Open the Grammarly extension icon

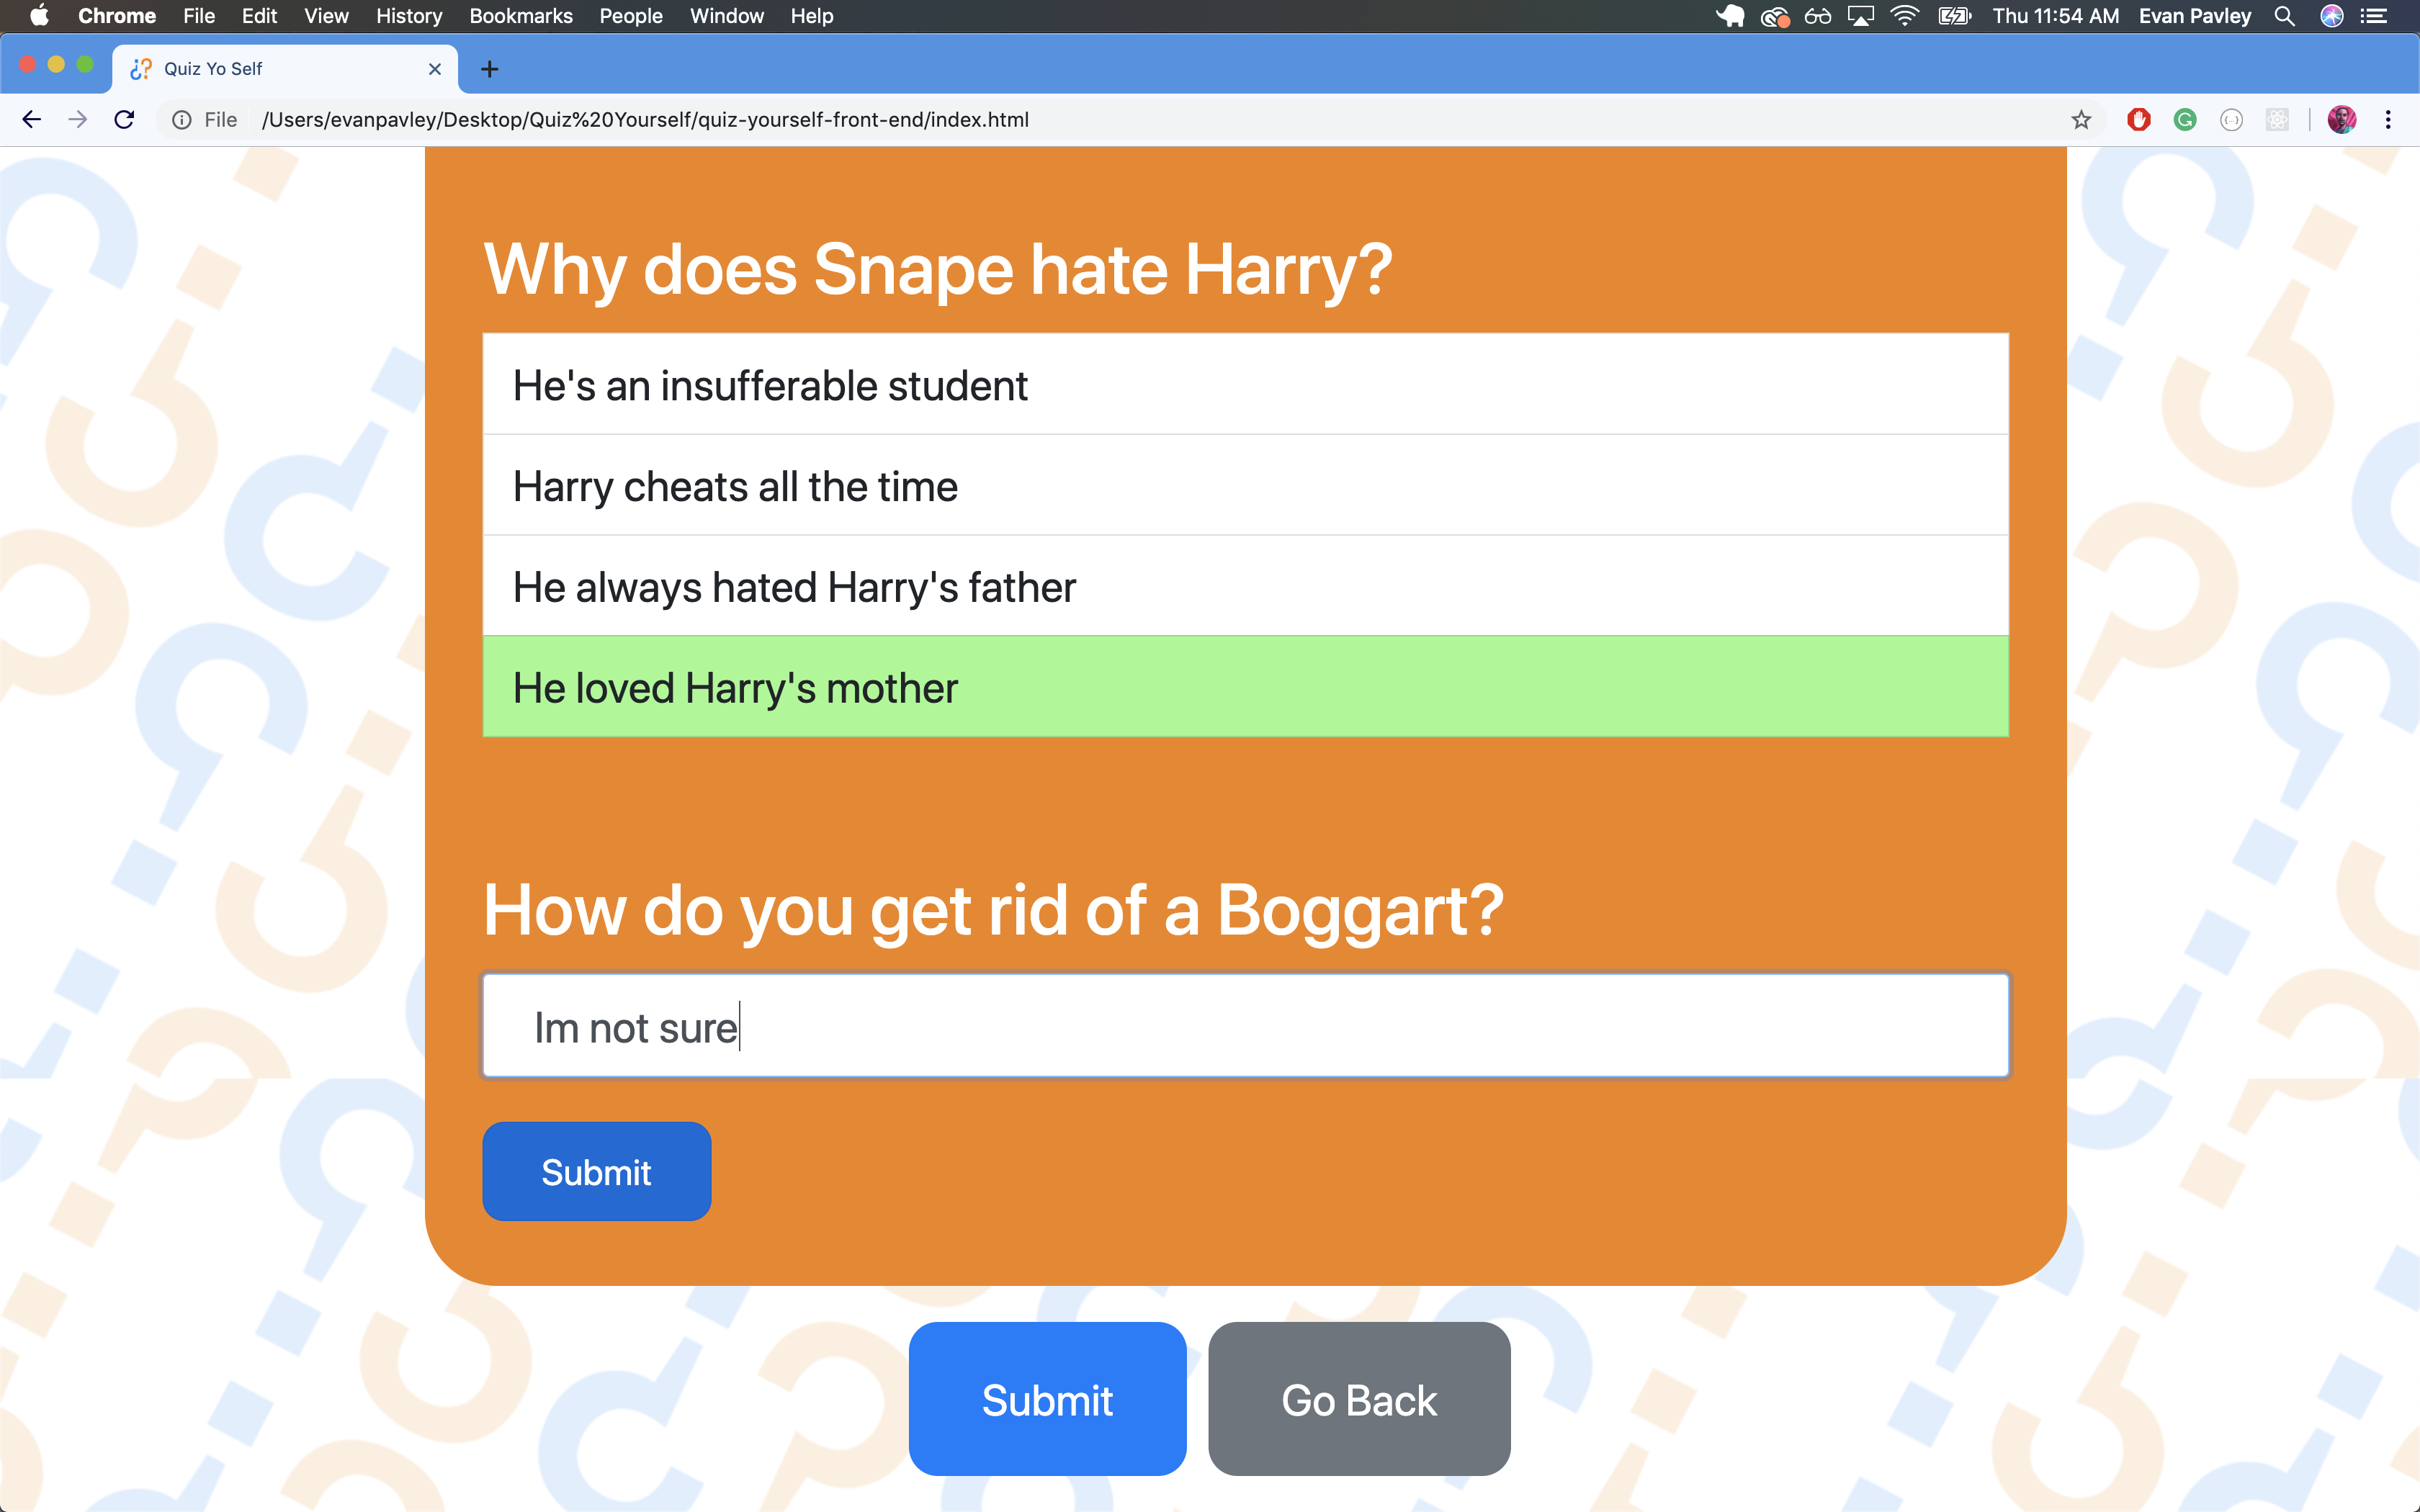[x=2185, y=120]
